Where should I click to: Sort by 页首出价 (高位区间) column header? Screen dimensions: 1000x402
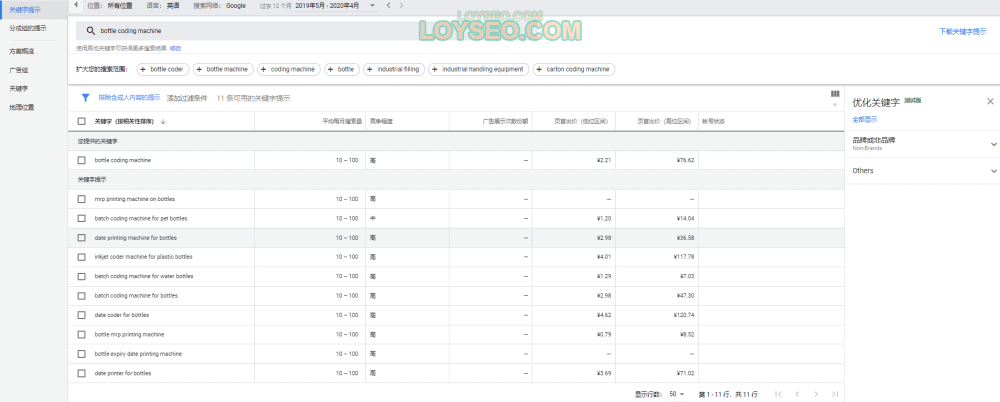(664, 121)
